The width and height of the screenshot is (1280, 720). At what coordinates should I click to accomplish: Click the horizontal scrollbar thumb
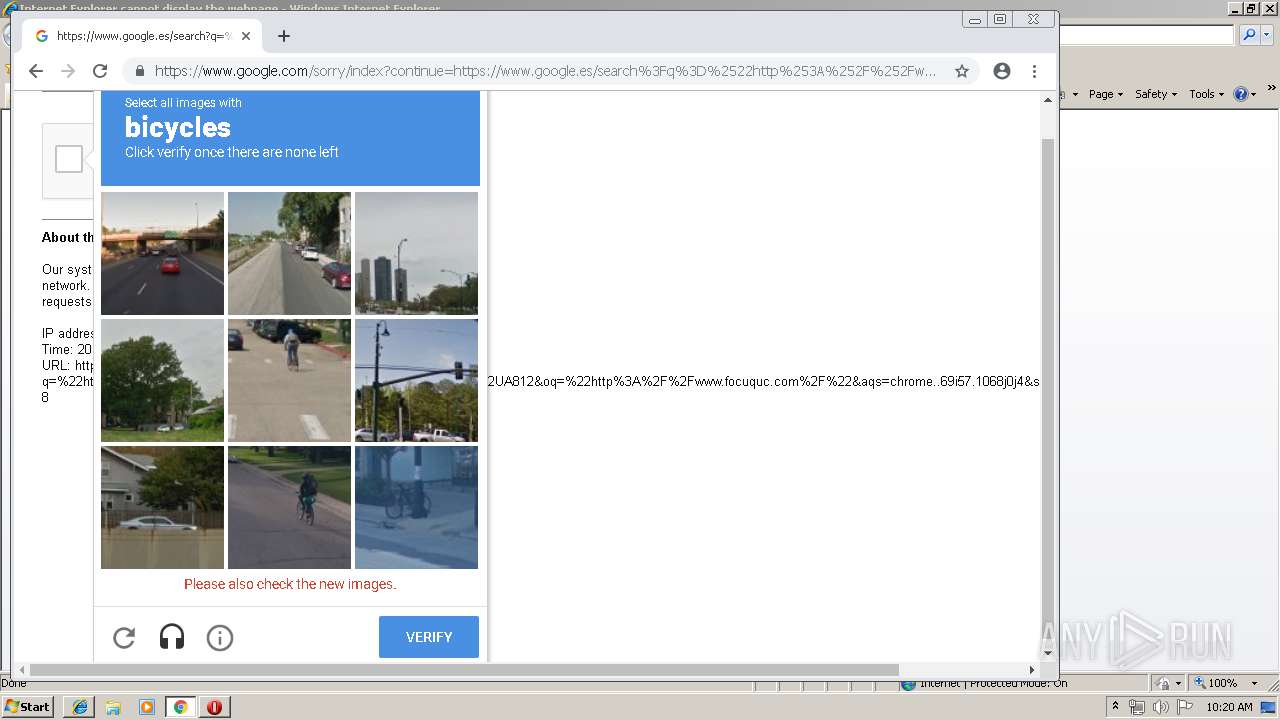tap(464, 670)
